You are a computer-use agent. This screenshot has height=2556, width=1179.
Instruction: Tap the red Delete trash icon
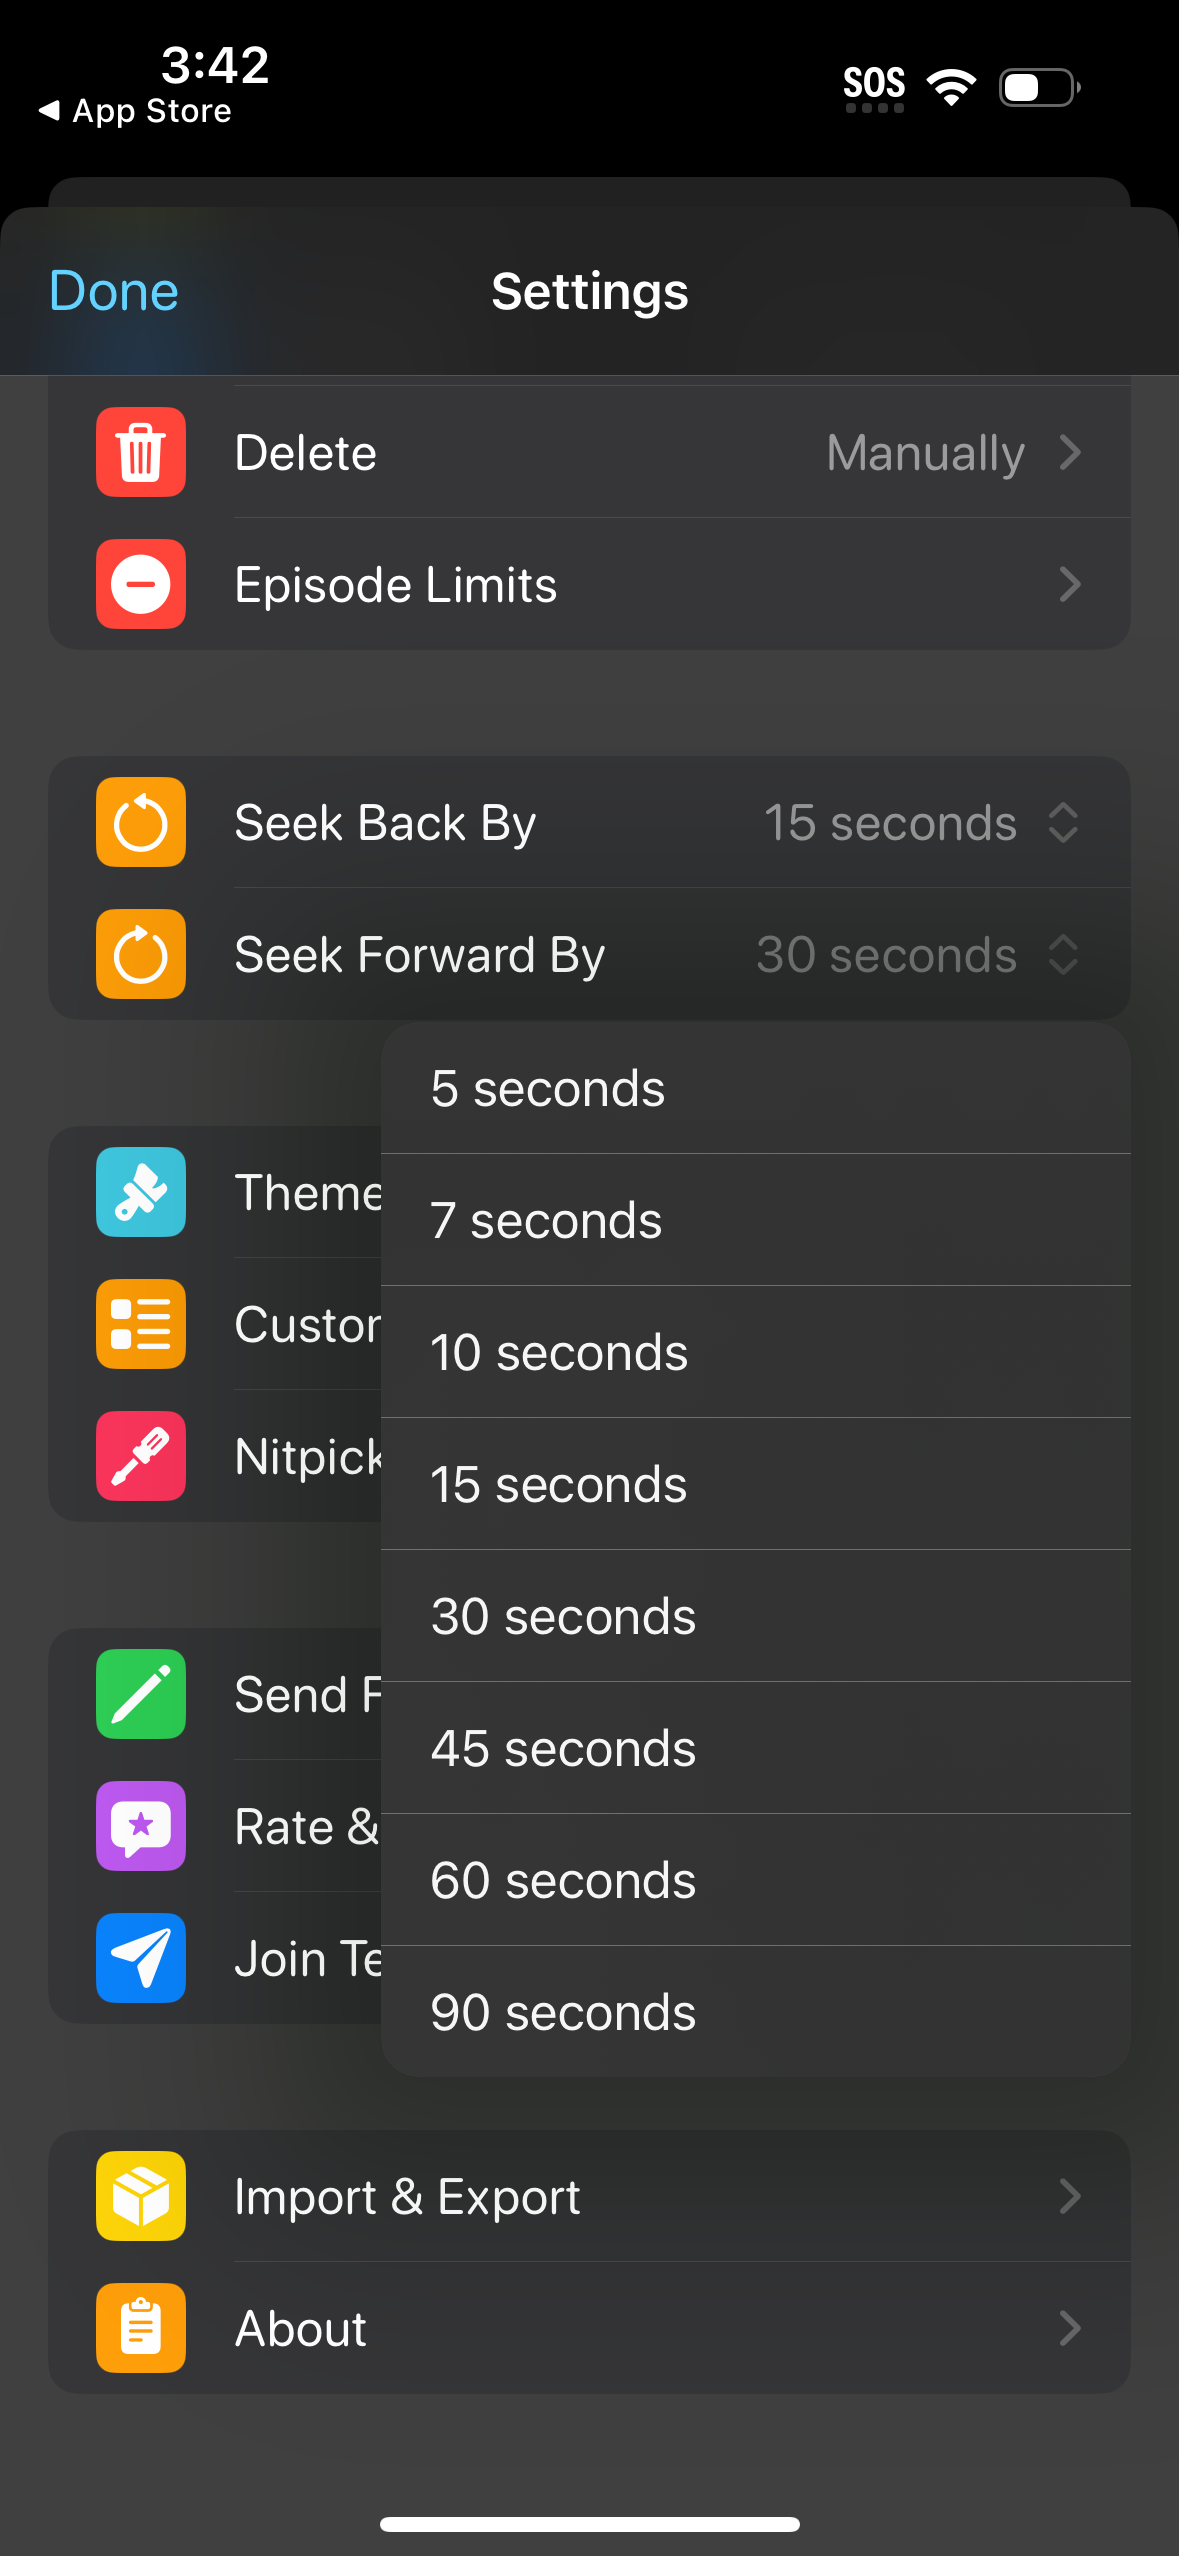click(x=140, y=452)
